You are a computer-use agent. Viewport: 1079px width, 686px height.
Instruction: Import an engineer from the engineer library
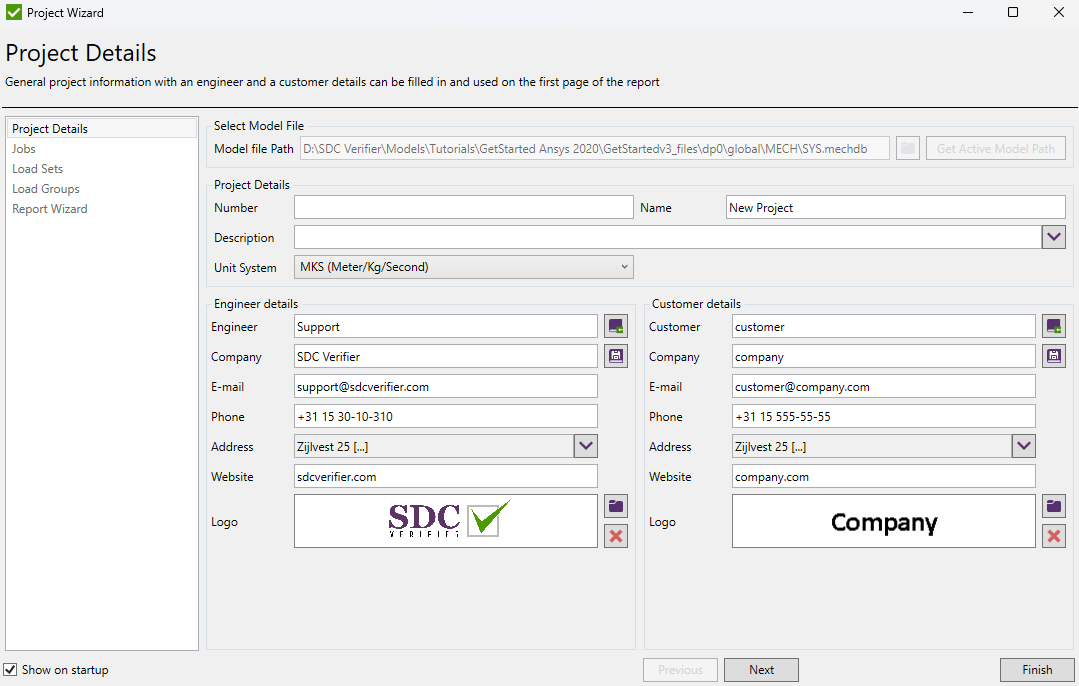[615, 325]
